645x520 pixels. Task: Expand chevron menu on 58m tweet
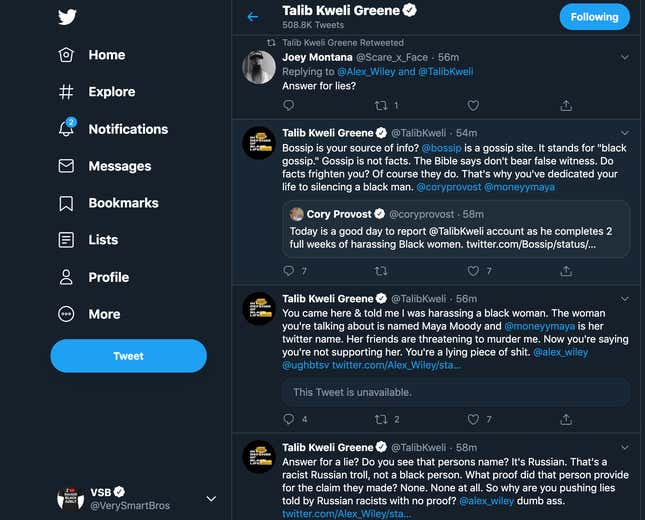click(624, 447)
